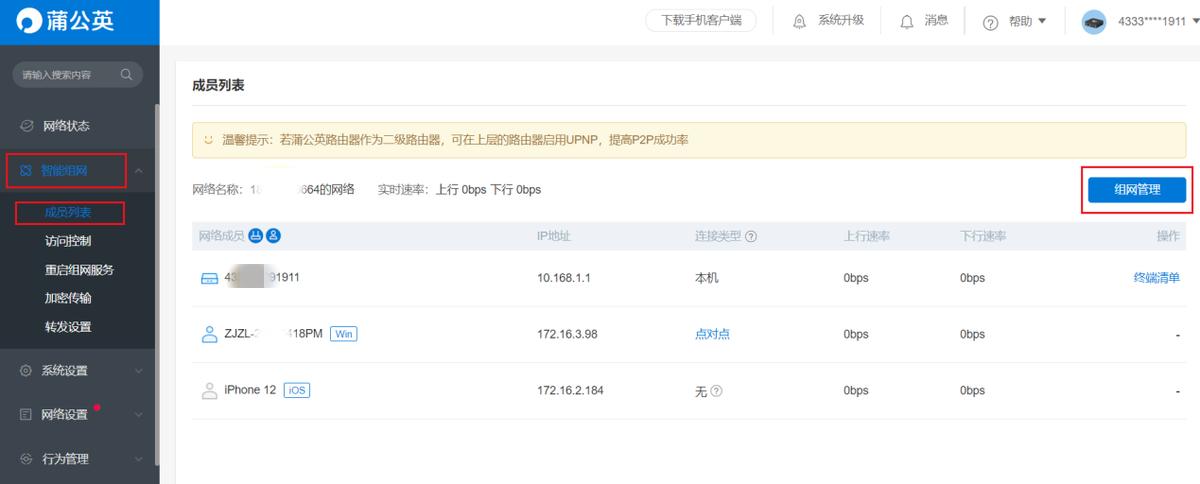The width and height of the screenshot is (1200, 484).
Task: Click the 成员列表 page heading
Action: click(218, 87)
